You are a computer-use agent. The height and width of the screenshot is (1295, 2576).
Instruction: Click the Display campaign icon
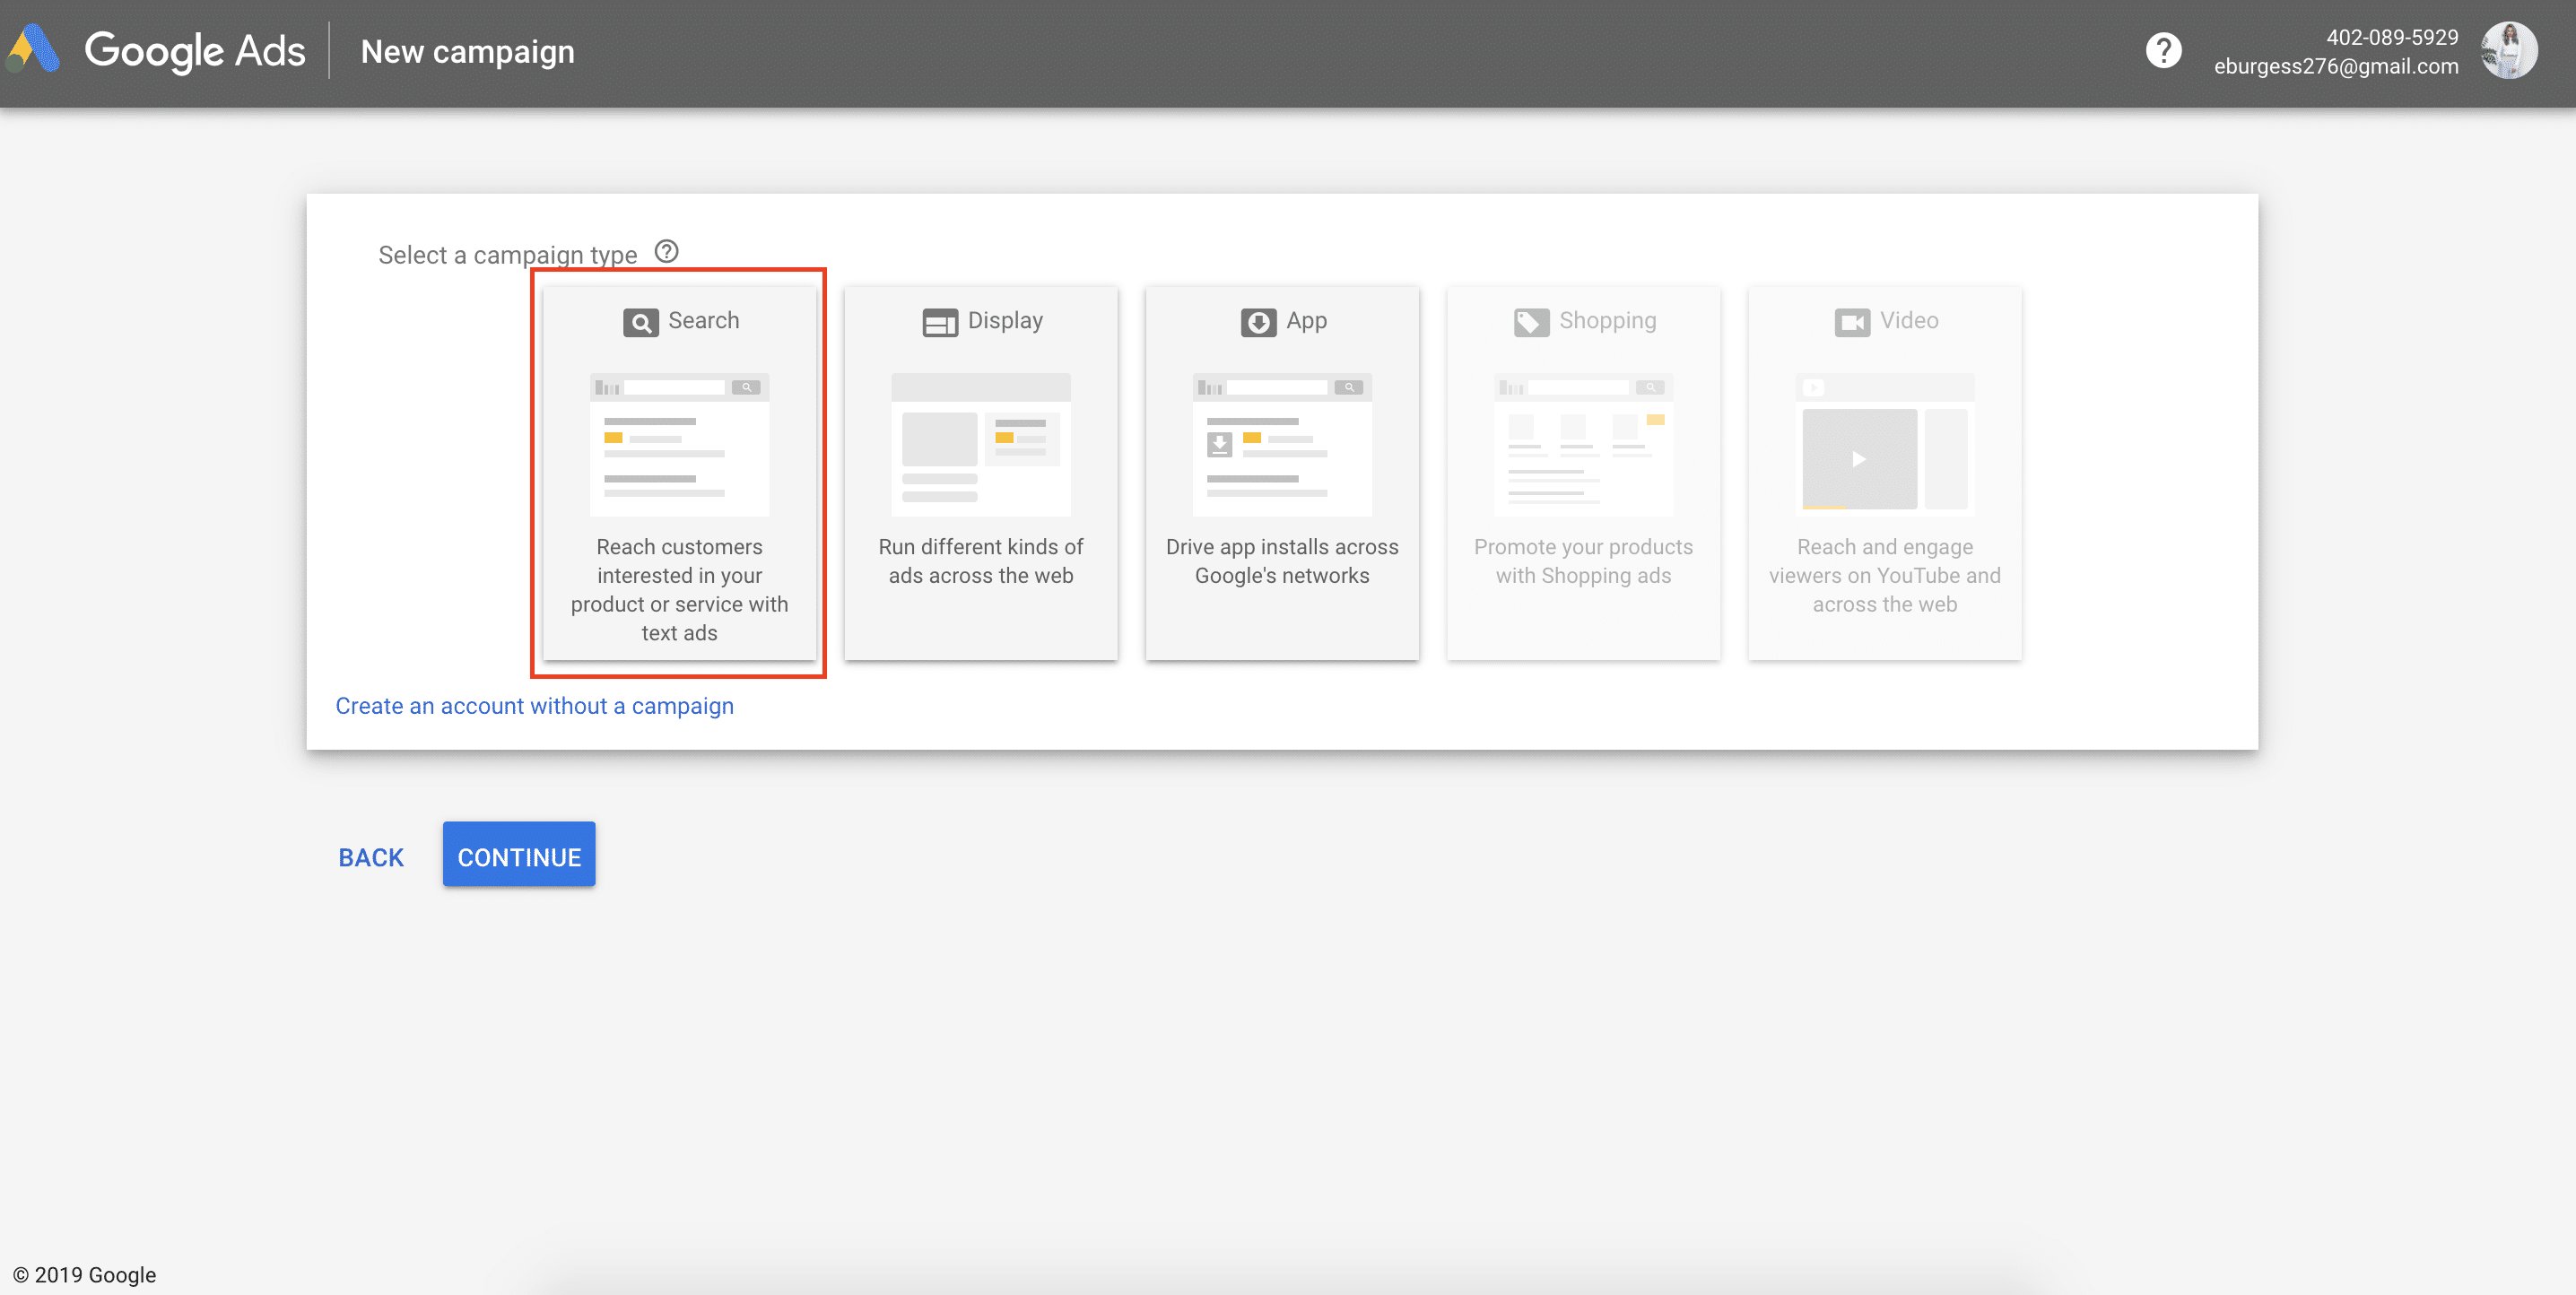(939, 322)
